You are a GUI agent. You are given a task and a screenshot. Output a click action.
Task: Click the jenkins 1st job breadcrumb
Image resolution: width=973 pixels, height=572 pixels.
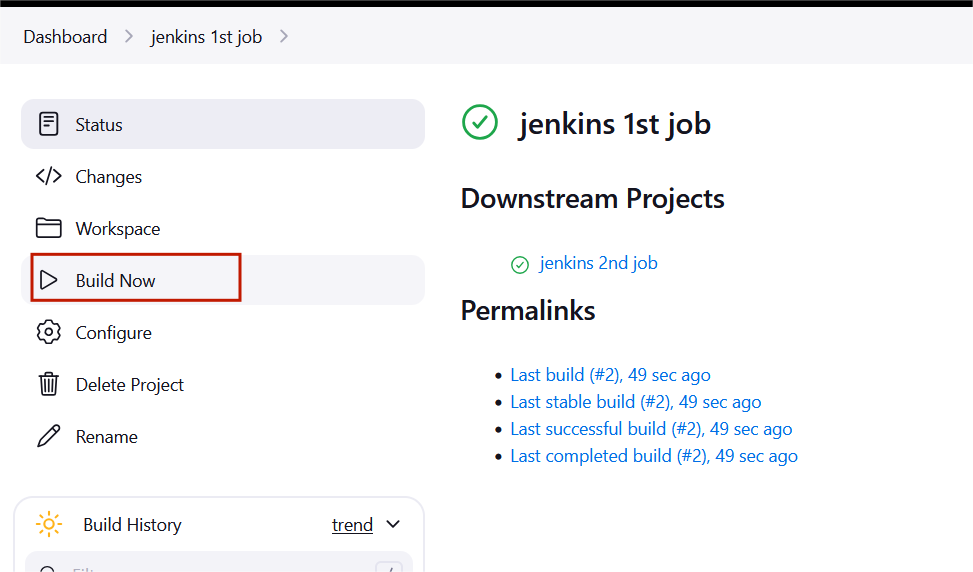206,37
